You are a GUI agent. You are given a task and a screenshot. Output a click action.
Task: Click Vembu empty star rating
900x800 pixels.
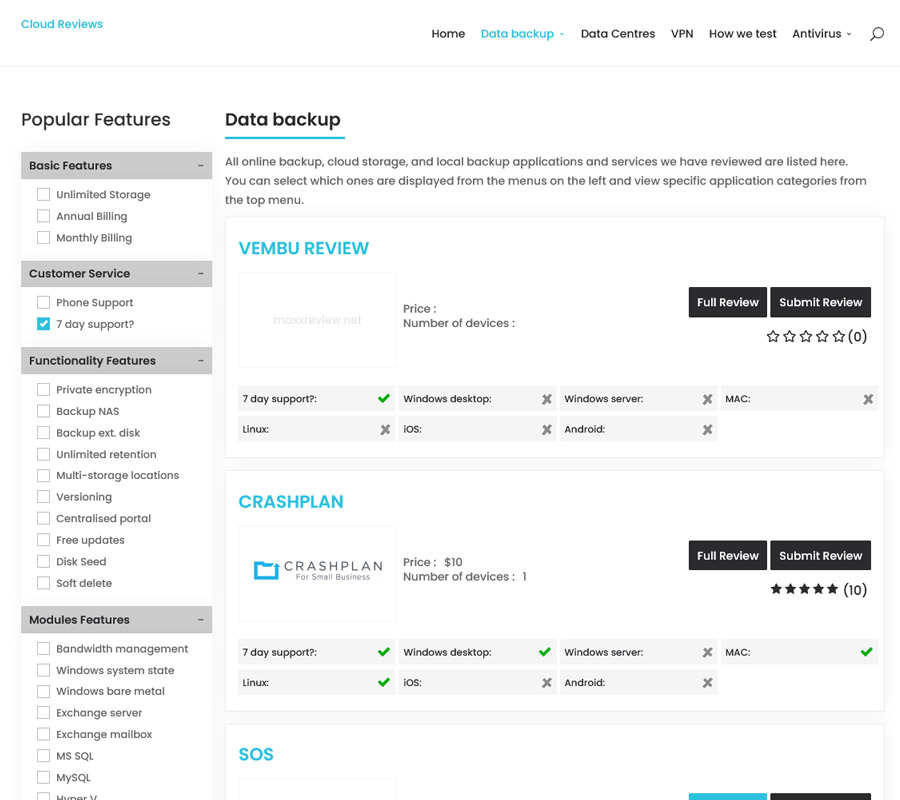tap(806, 336)
